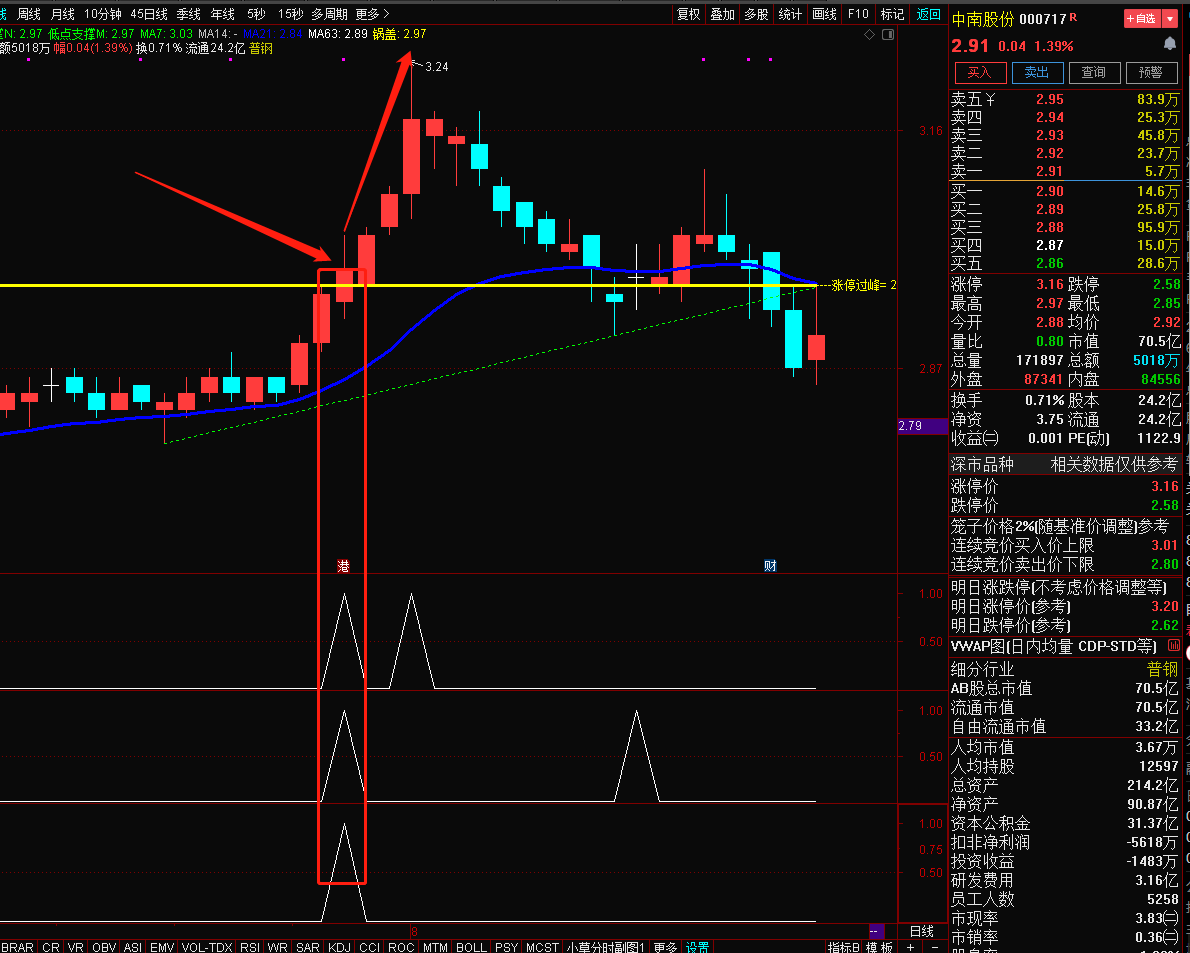
Task: Select the 小草分时副图1 indicator tab
Action: pyautogui.click(x=606, y=947)
